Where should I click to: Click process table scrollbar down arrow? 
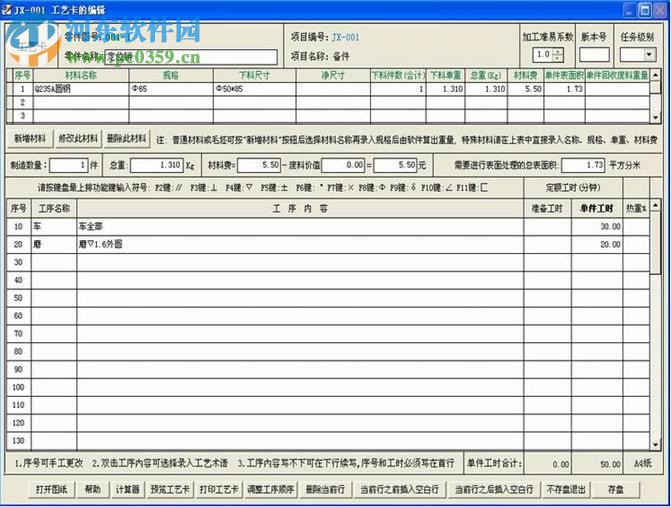tap(655, 445)
